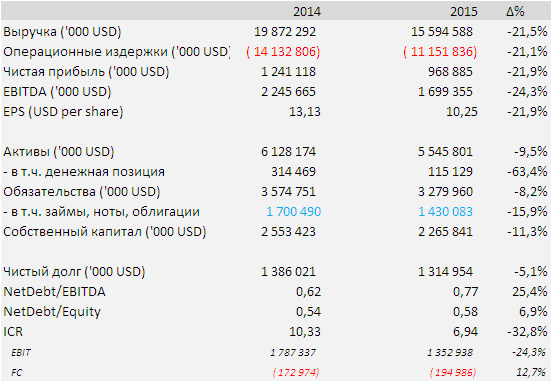Select EPS 2014 value 13,13
The height and width of the screenshot is (382, 552).
pos(305,112)
